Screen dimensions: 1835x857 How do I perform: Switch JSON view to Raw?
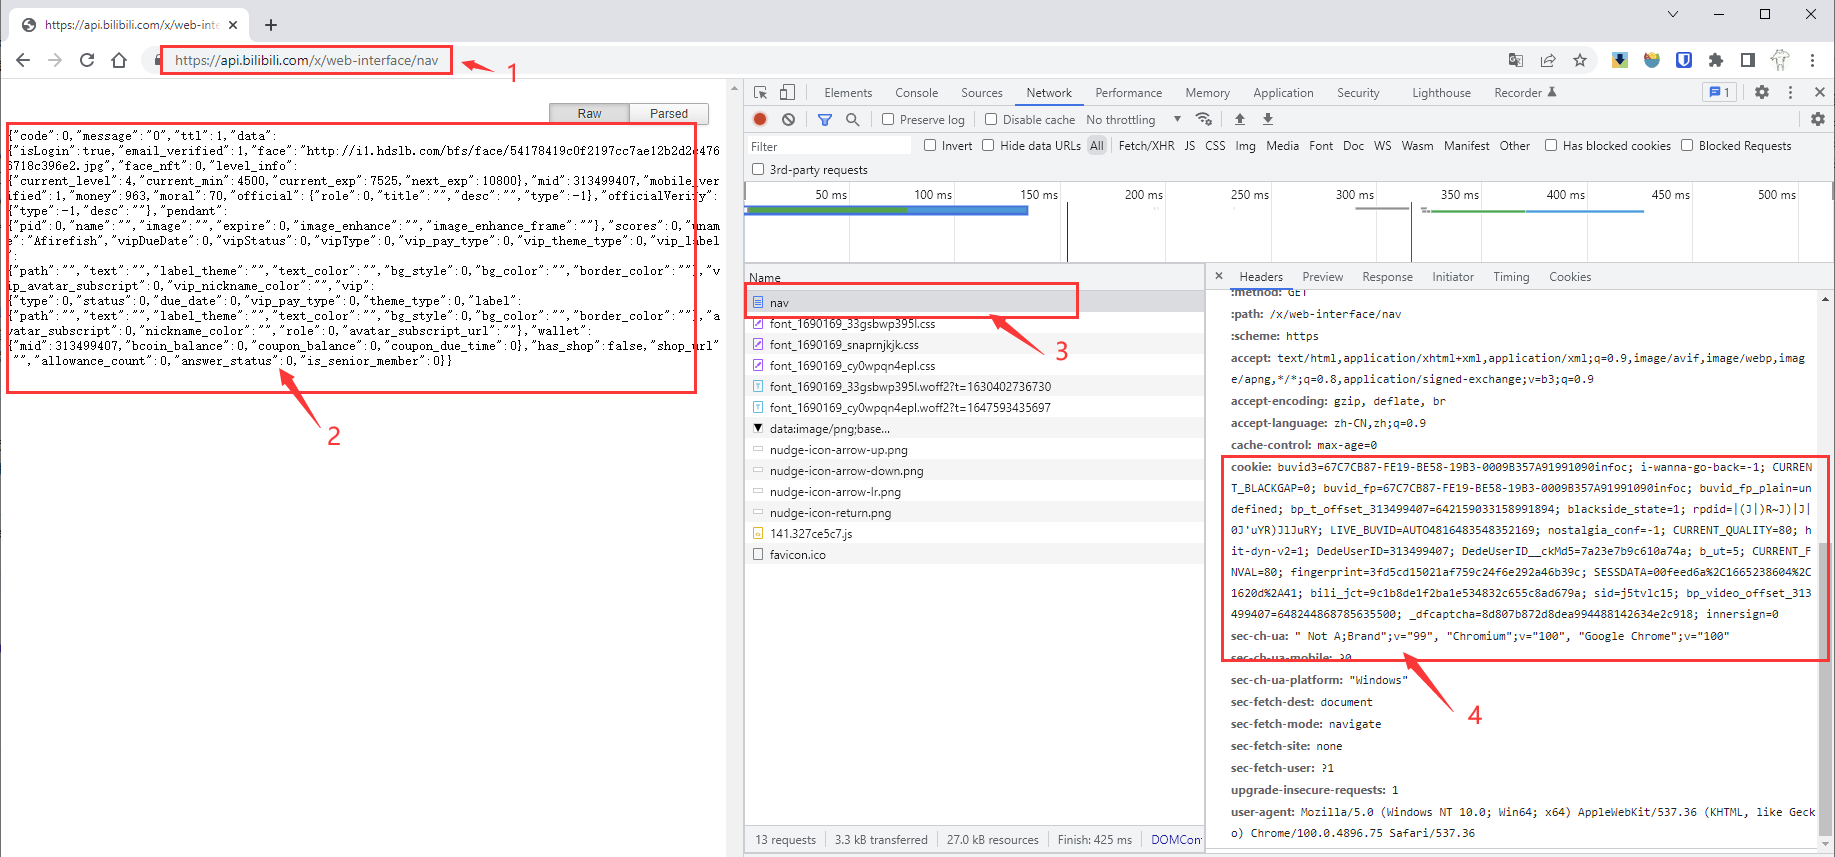pos(590,114)
